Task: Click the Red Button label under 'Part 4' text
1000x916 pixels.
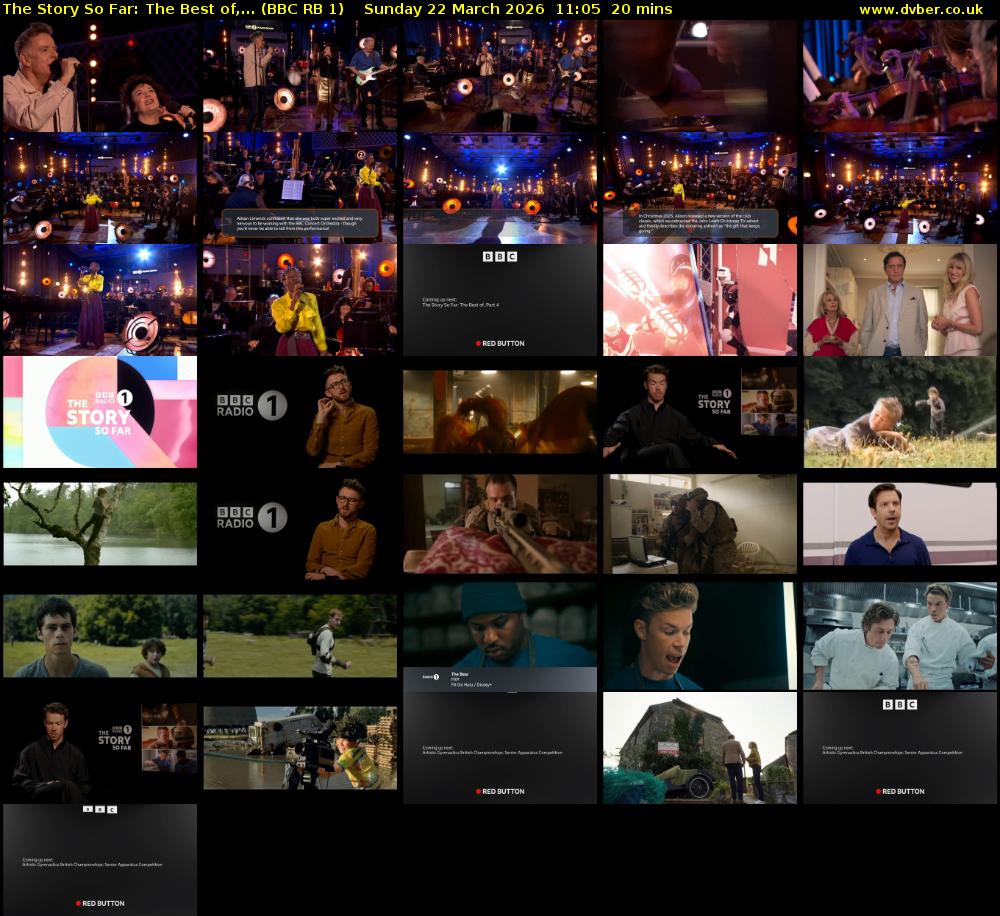Action: pyautogui.click(x=500, y=343)
